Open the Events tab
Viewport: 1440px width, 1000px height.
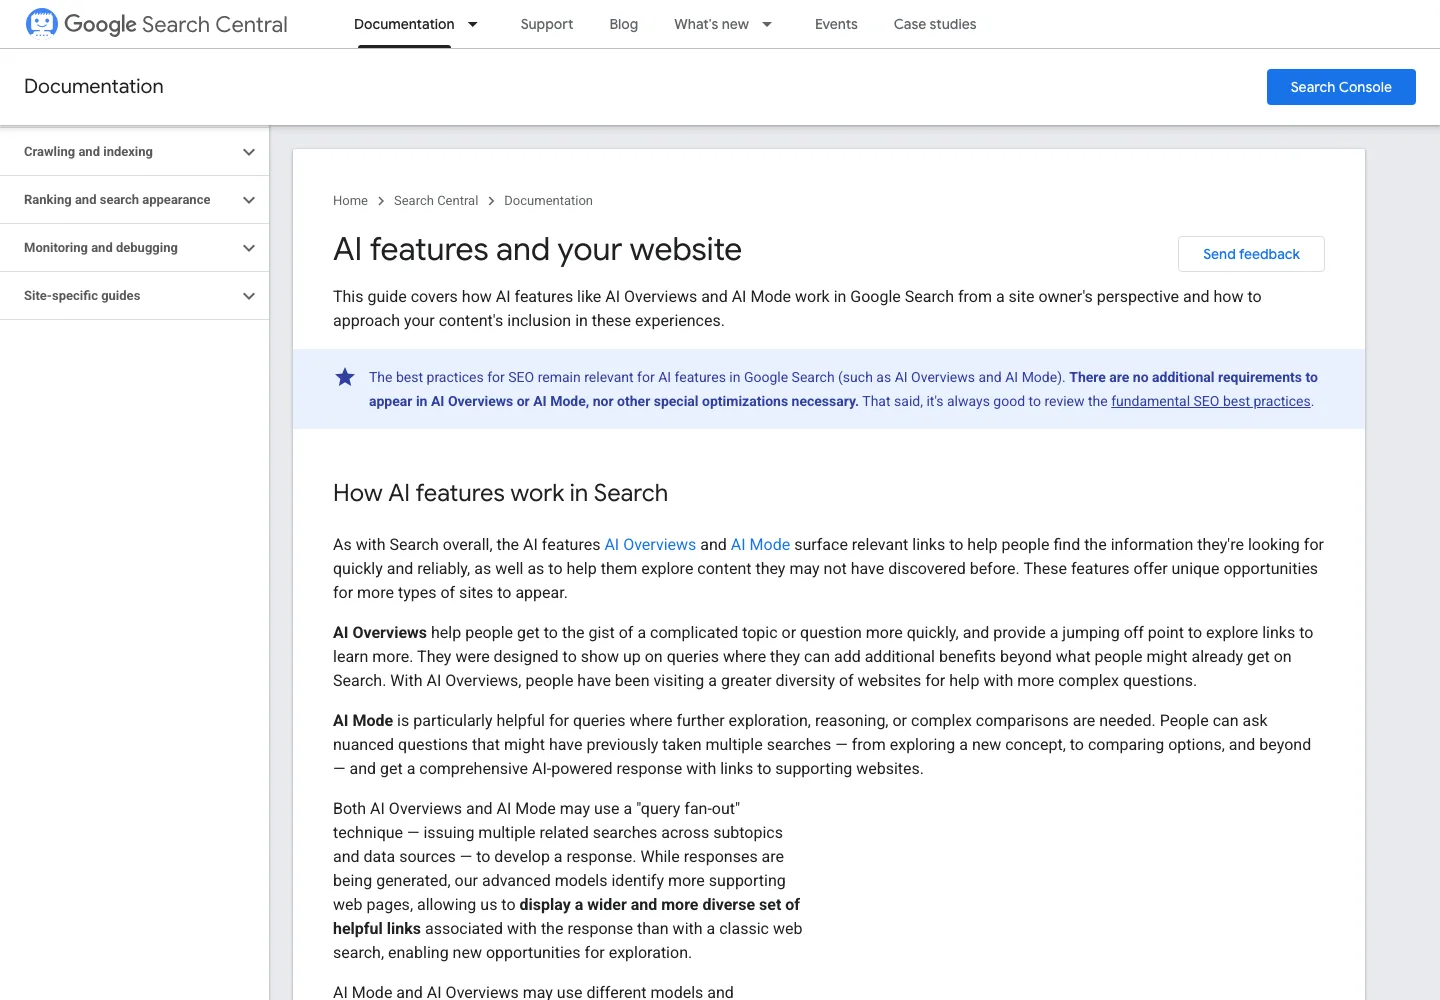tap(836, 24)
